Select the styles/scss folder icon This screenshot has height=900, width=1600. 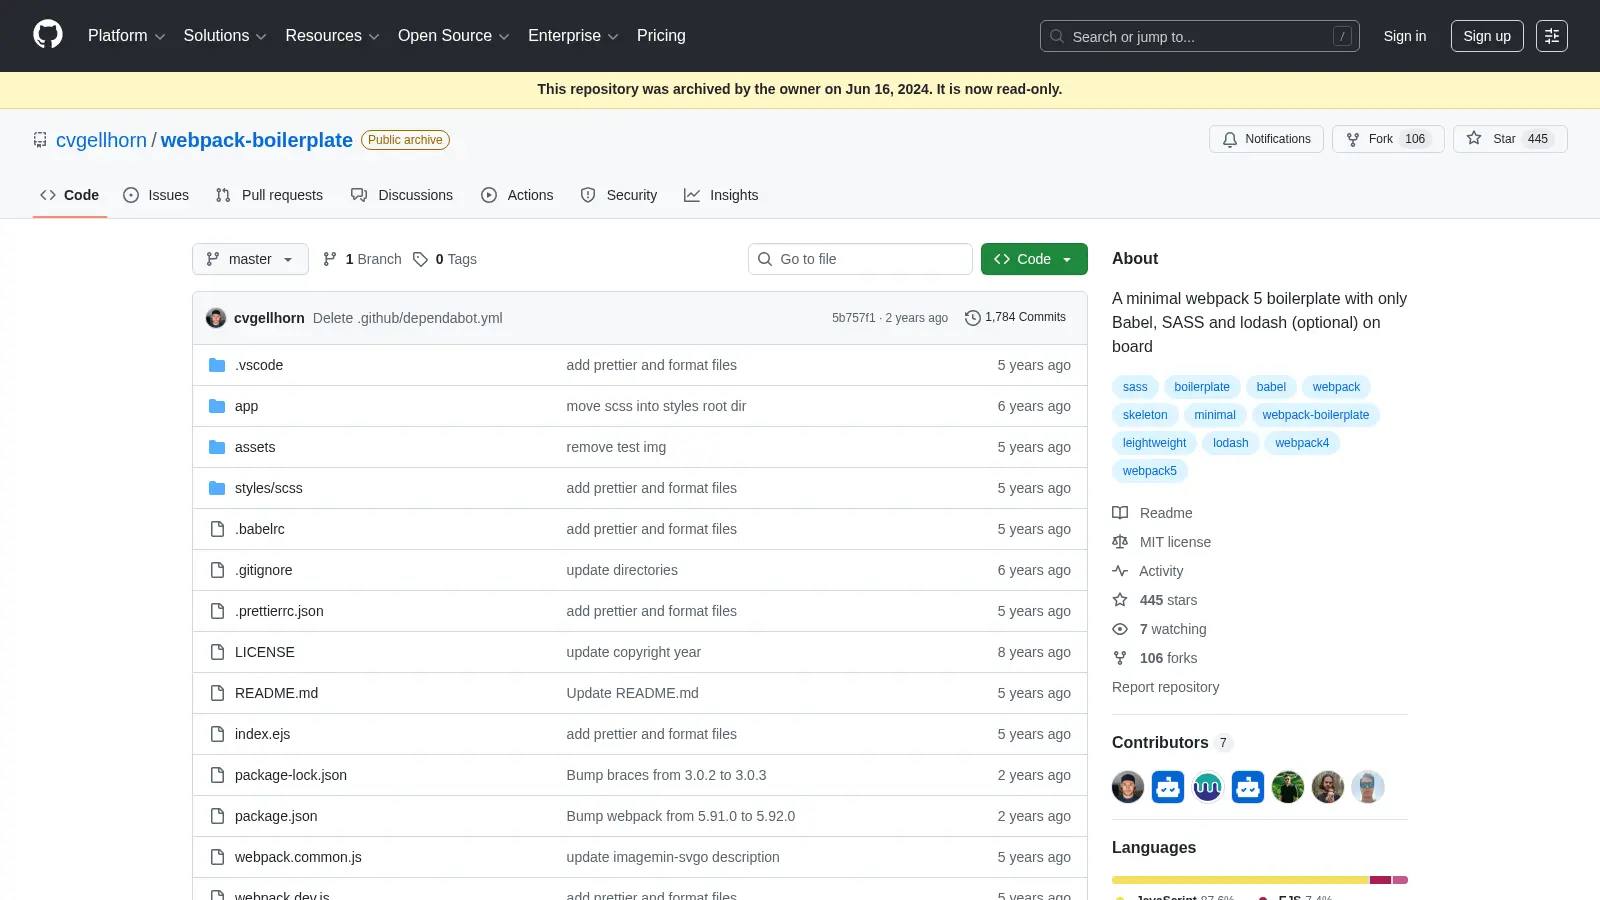pyautogui.click(x=217, y=488)
